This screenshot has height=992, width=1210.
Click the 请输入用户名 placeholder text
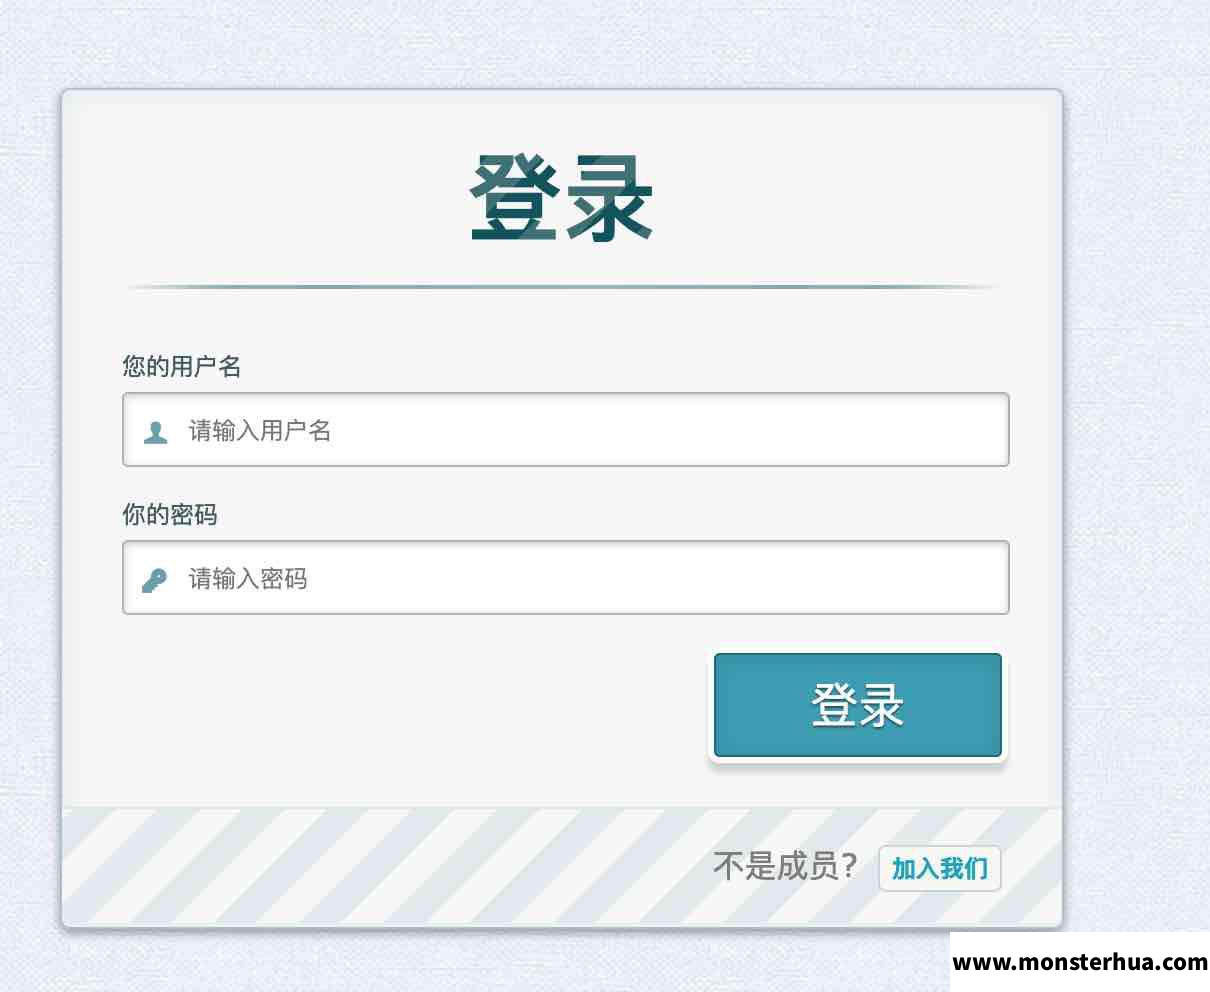260,430
